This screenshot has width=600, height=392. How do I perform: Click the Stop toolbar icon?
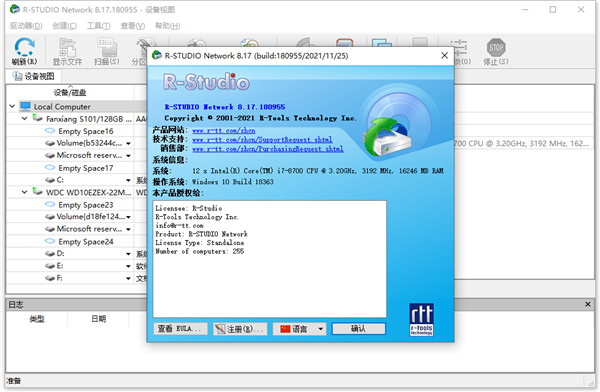click(x=496, y=51)
